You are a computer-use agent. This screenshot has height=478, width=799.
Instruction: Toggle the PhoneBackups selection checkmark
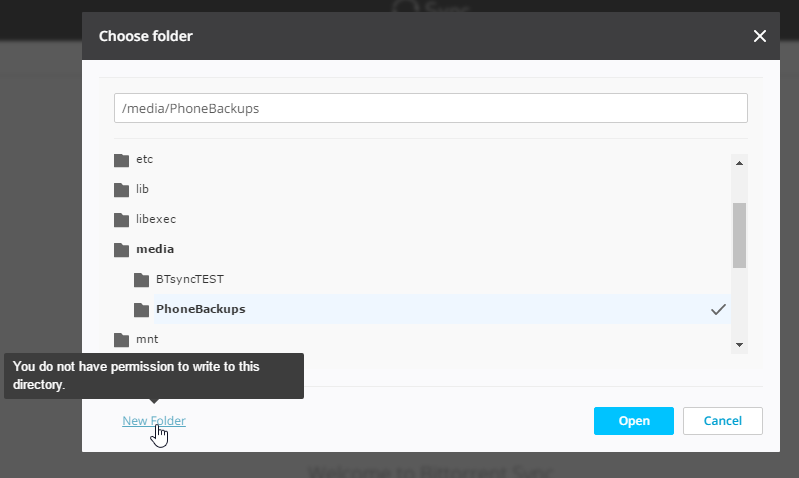[718, 309]
